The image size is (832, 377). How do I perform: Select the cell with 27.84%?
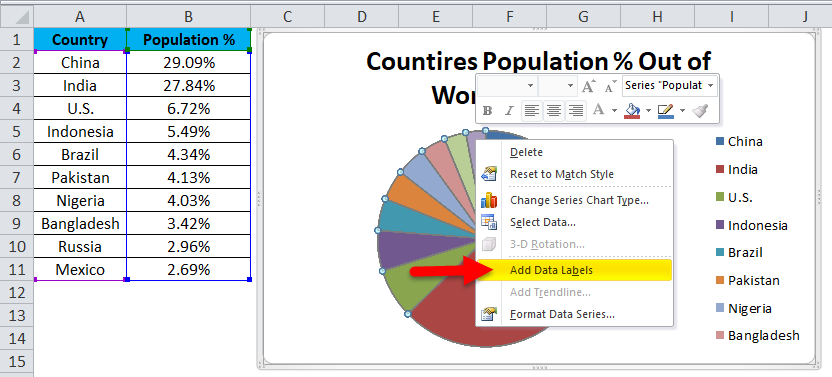pyautogui.click(x=188, y=85)
